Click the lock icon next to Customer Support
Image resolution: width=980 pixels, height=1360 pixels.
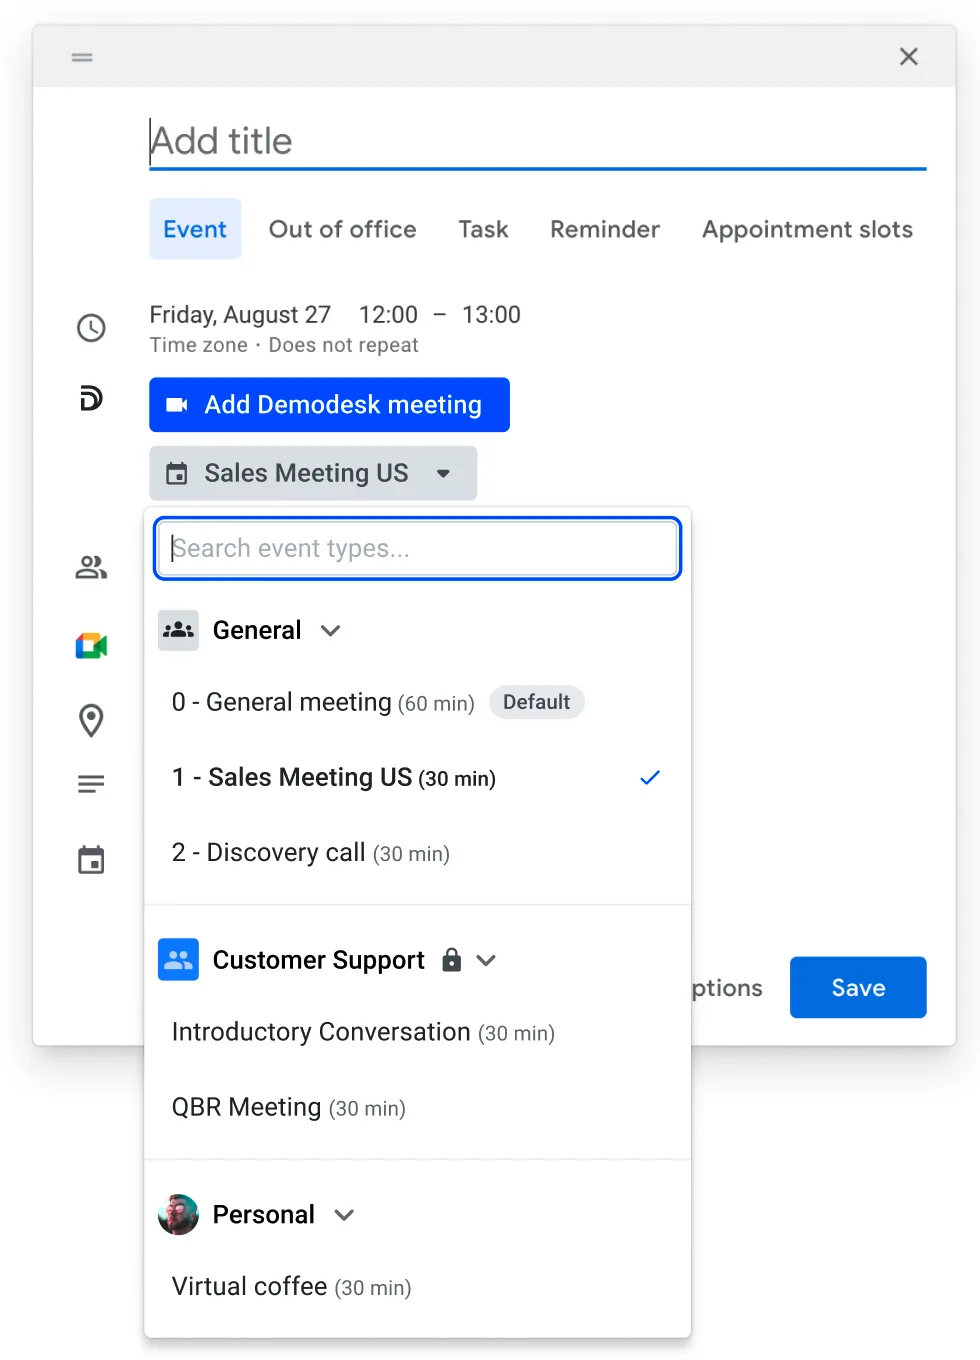pos(452,960)
